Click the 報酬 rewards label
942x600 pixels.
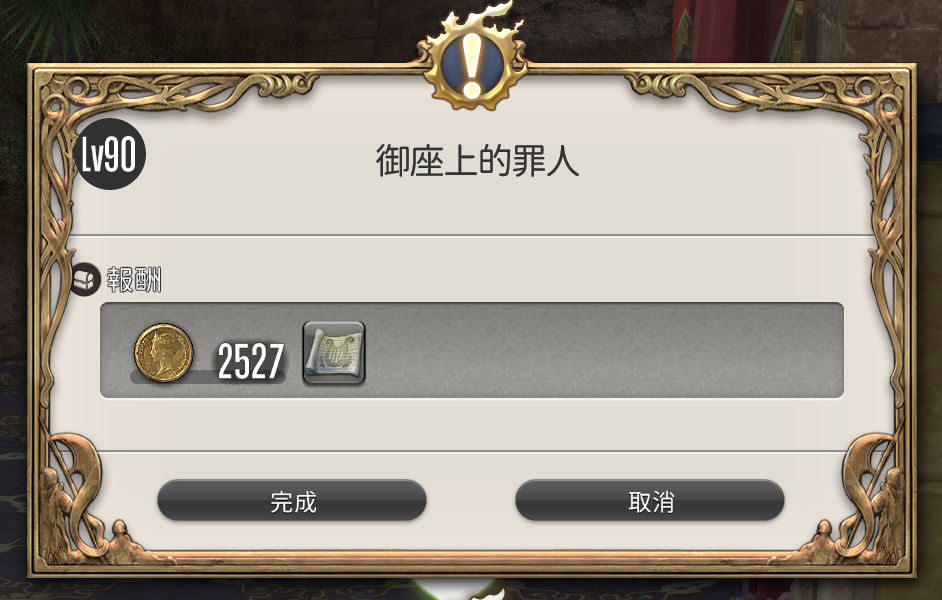tap(134, 280)
